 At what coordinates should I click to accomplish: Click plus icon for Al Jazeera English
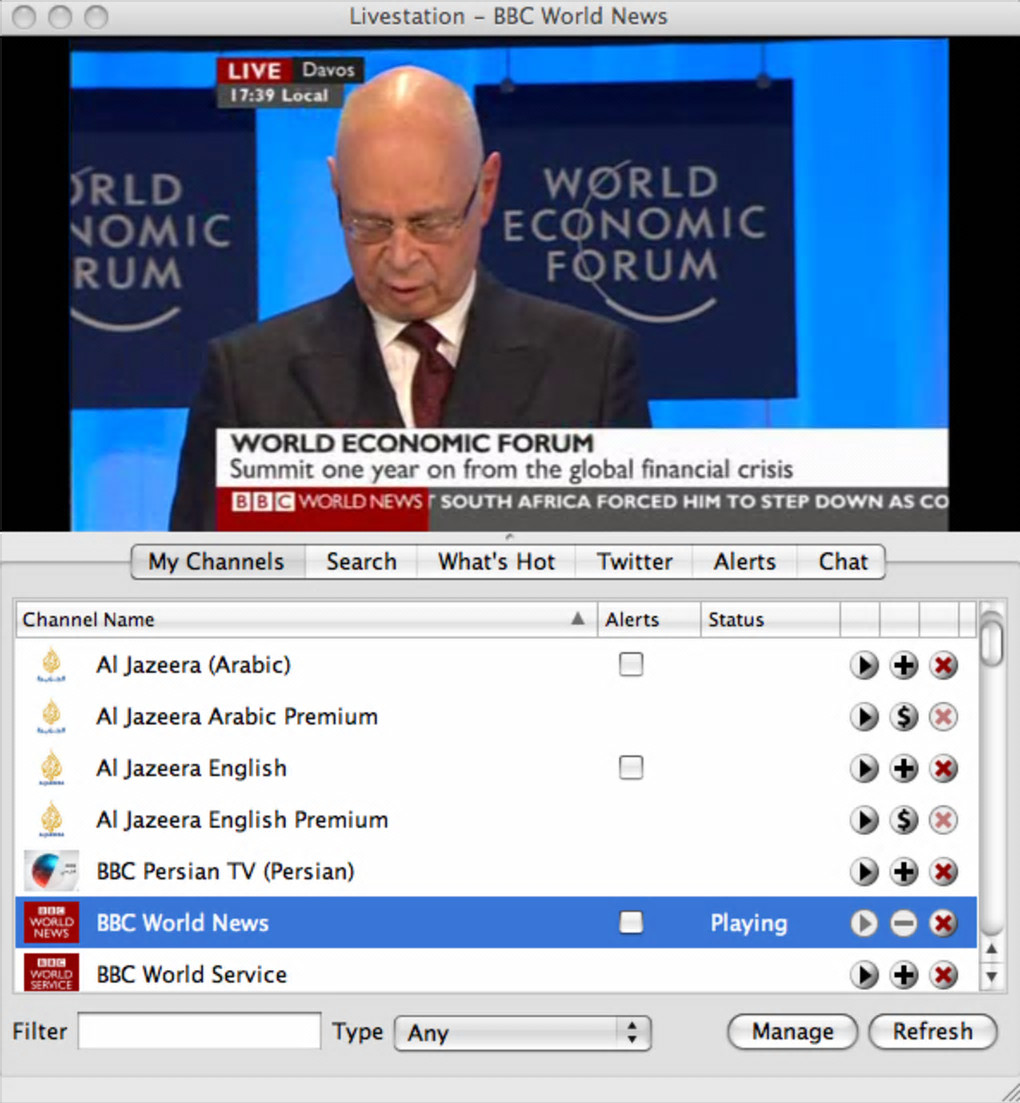coord(904,768)
